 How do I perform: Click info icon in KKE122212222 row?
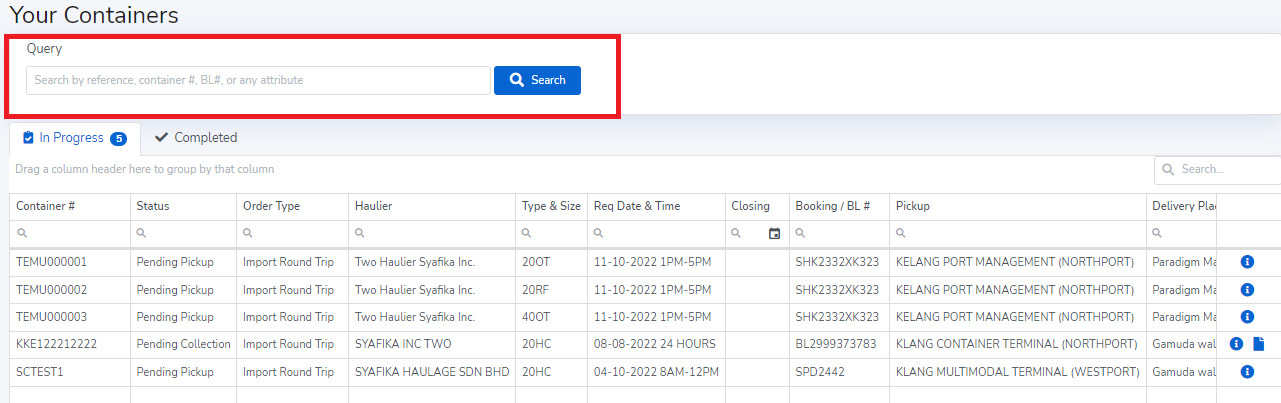click(x=1236, y=344)
